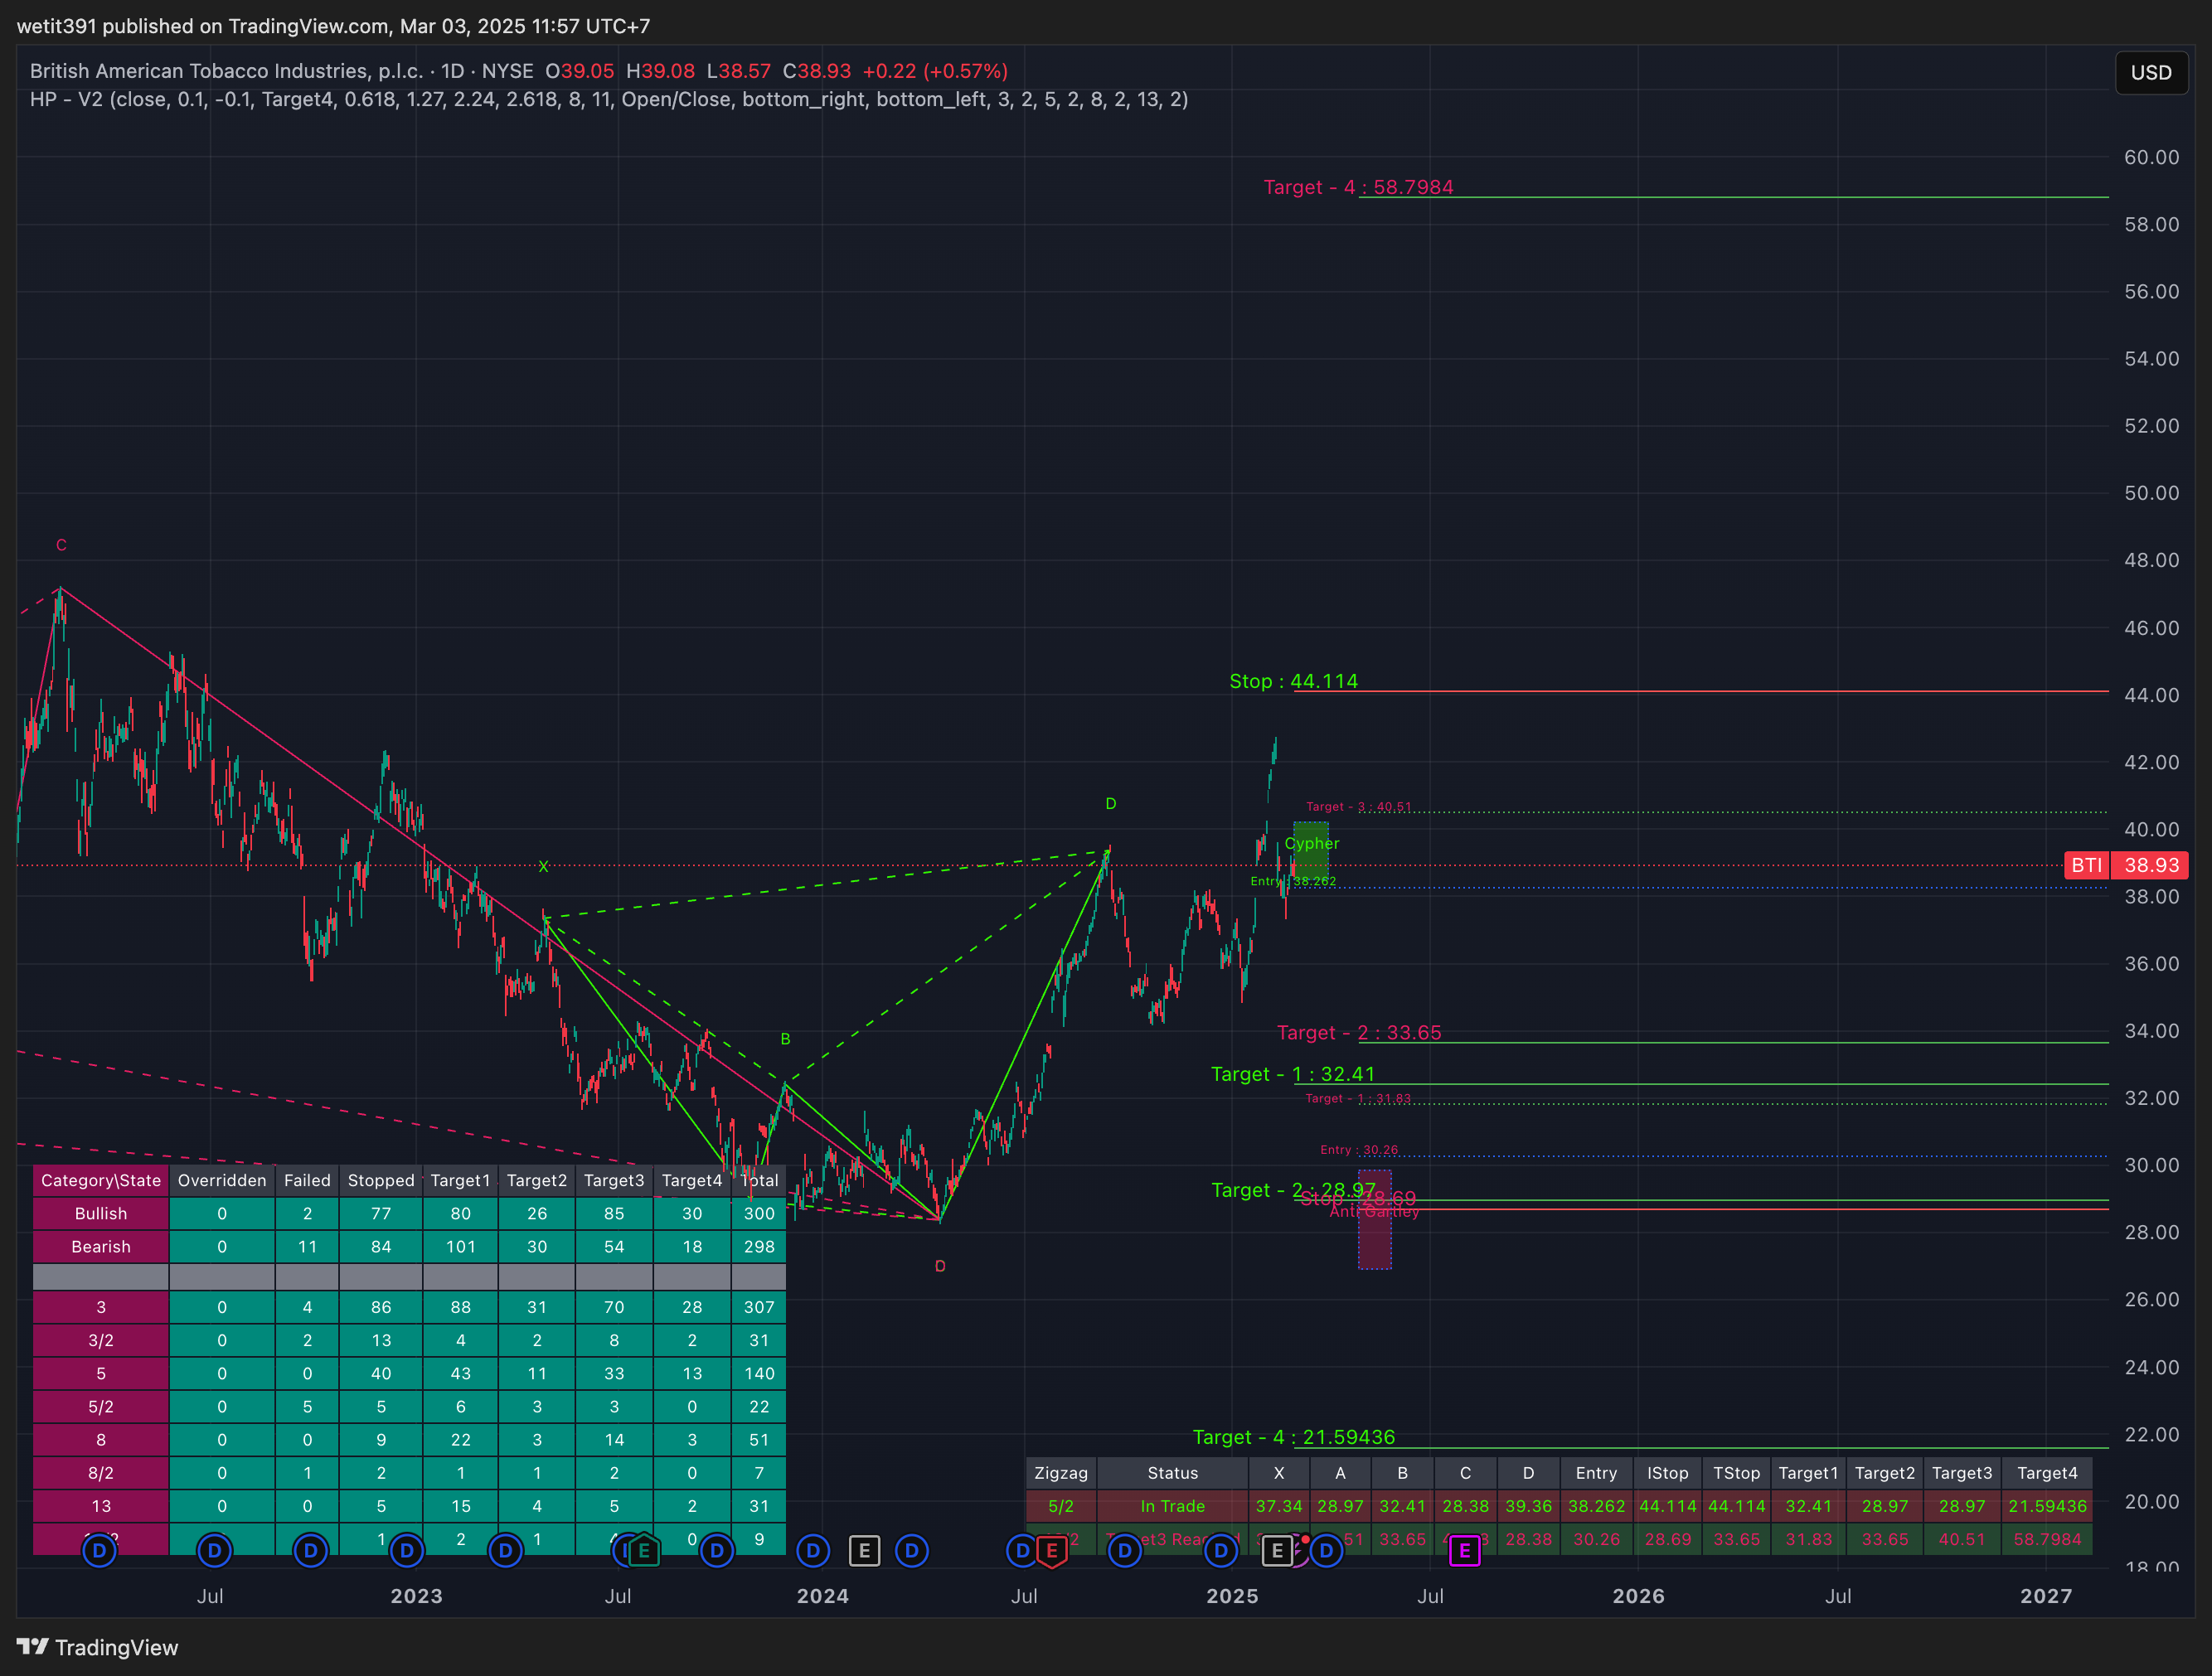This screenshot has width=2212, height=1676.
Task: Select the 'Bearish' row label
Action: coord(101,1246)
